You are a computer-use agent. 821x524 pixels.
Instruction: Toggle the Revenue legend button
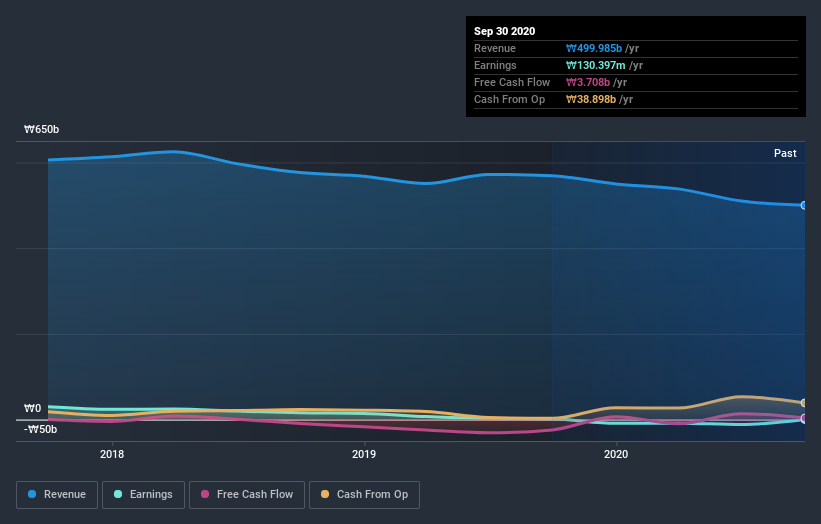[57, 495]
